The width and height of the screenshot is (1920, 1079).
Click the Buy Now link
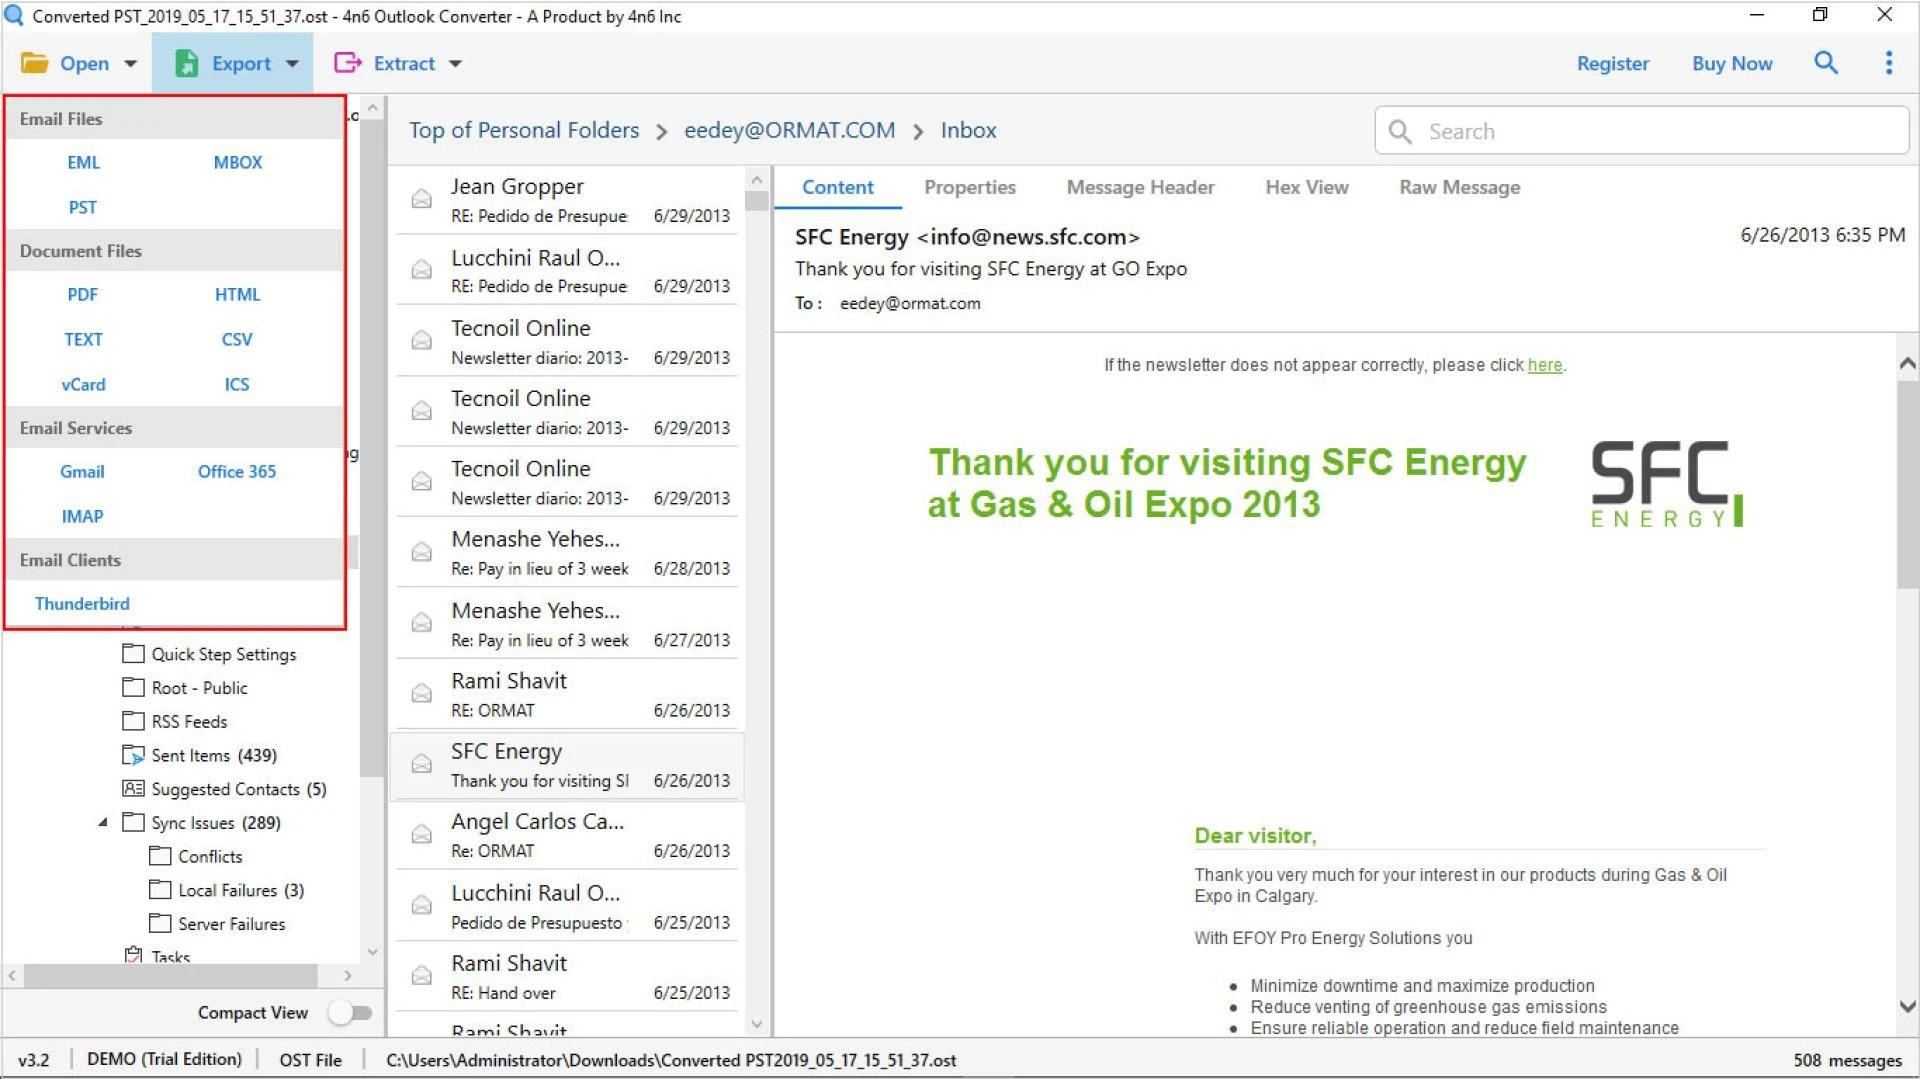[x=1731, y=63]
